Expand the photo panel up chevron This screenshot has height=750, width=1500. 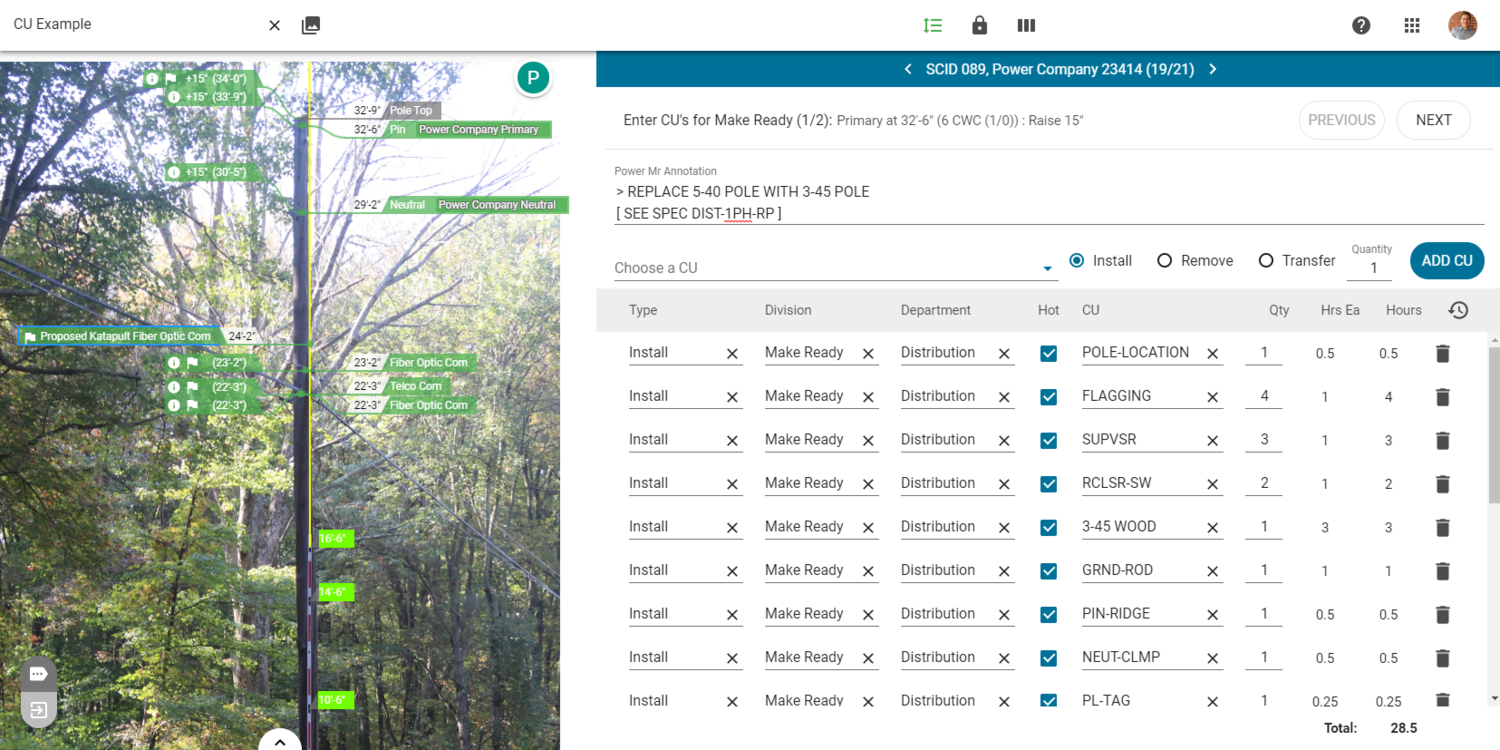[x=280, y=741]
